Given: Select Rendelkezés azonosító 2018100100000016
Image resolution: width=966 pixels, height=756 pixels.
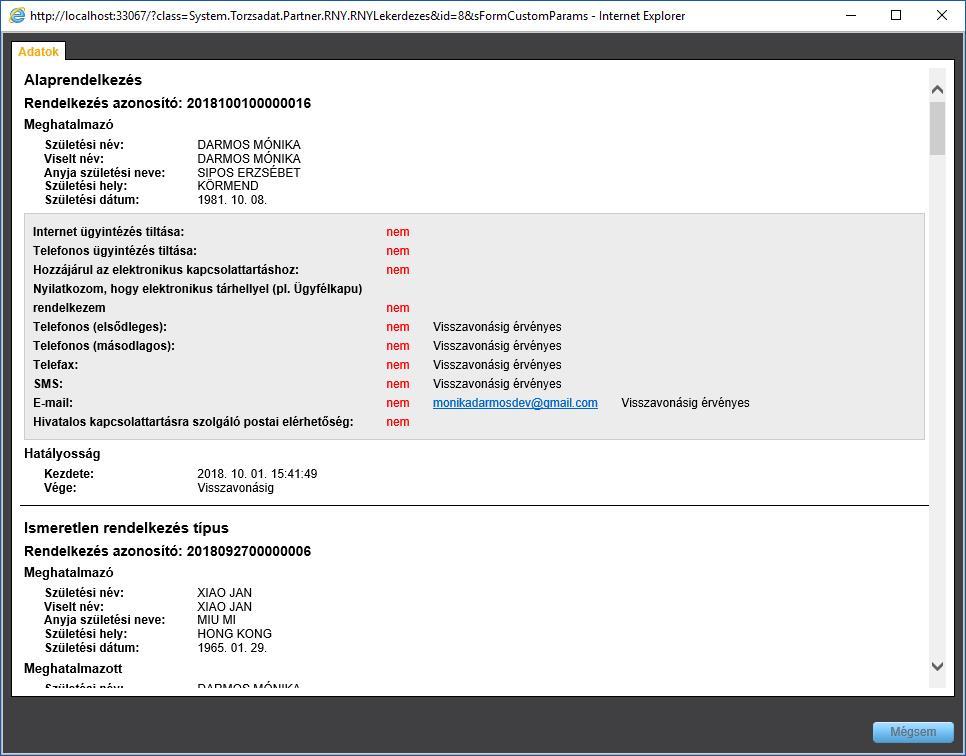Looking at the screenshot, I should pos(168,104).
